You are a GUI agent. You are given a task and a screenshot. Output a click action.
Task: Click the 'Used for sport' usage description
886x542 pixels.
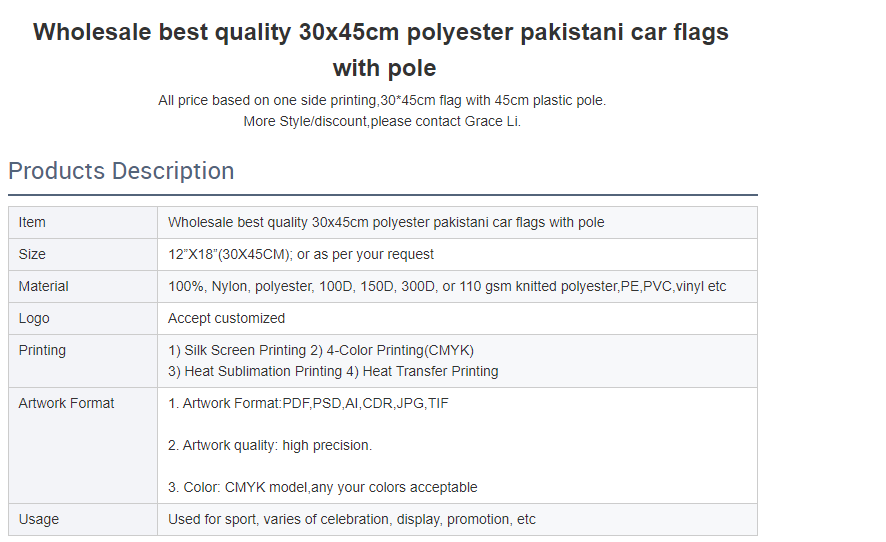click(x=352, y=519)
